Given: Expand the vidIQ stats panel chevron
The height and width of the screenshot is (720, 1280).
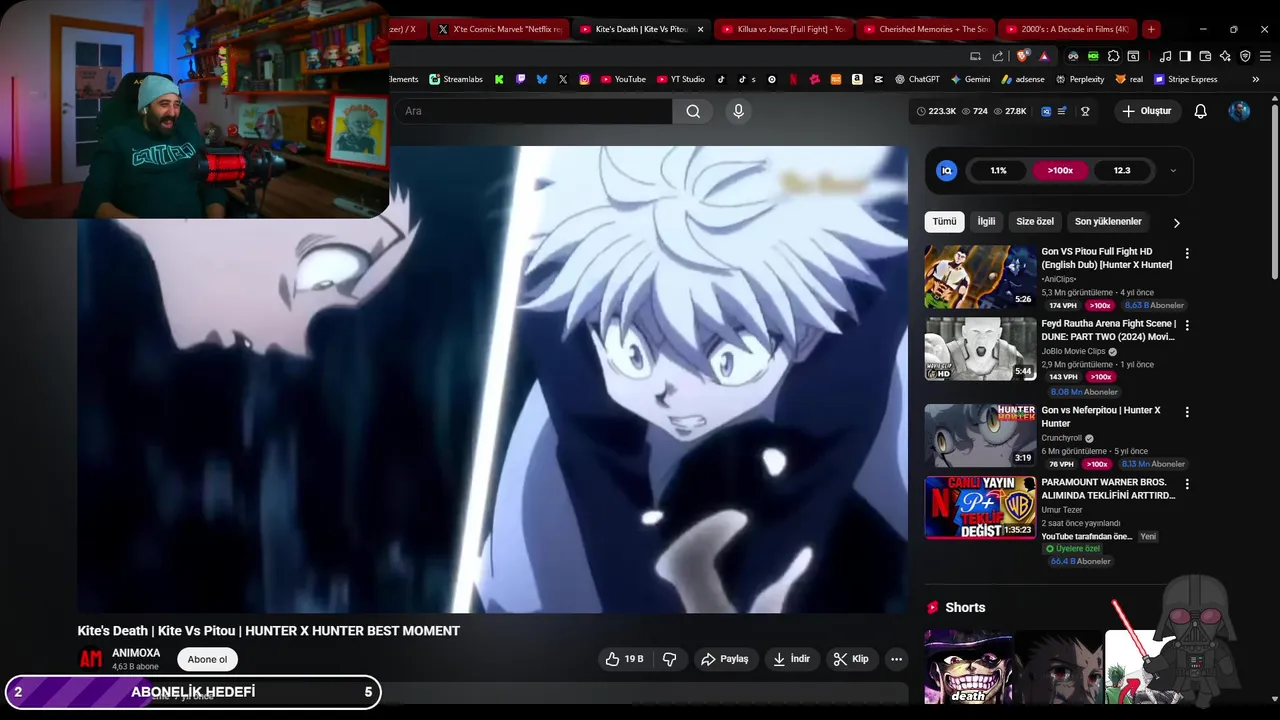Looking at the screenshot, I should pos(1173,171).
